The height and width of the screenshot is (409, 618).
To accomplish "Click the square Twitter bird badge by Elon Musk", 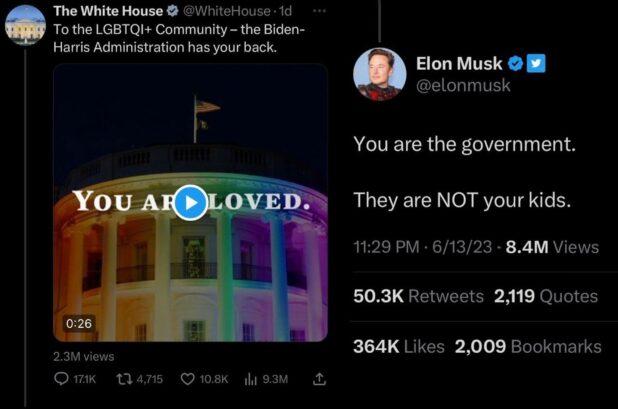I will point(536,63).
